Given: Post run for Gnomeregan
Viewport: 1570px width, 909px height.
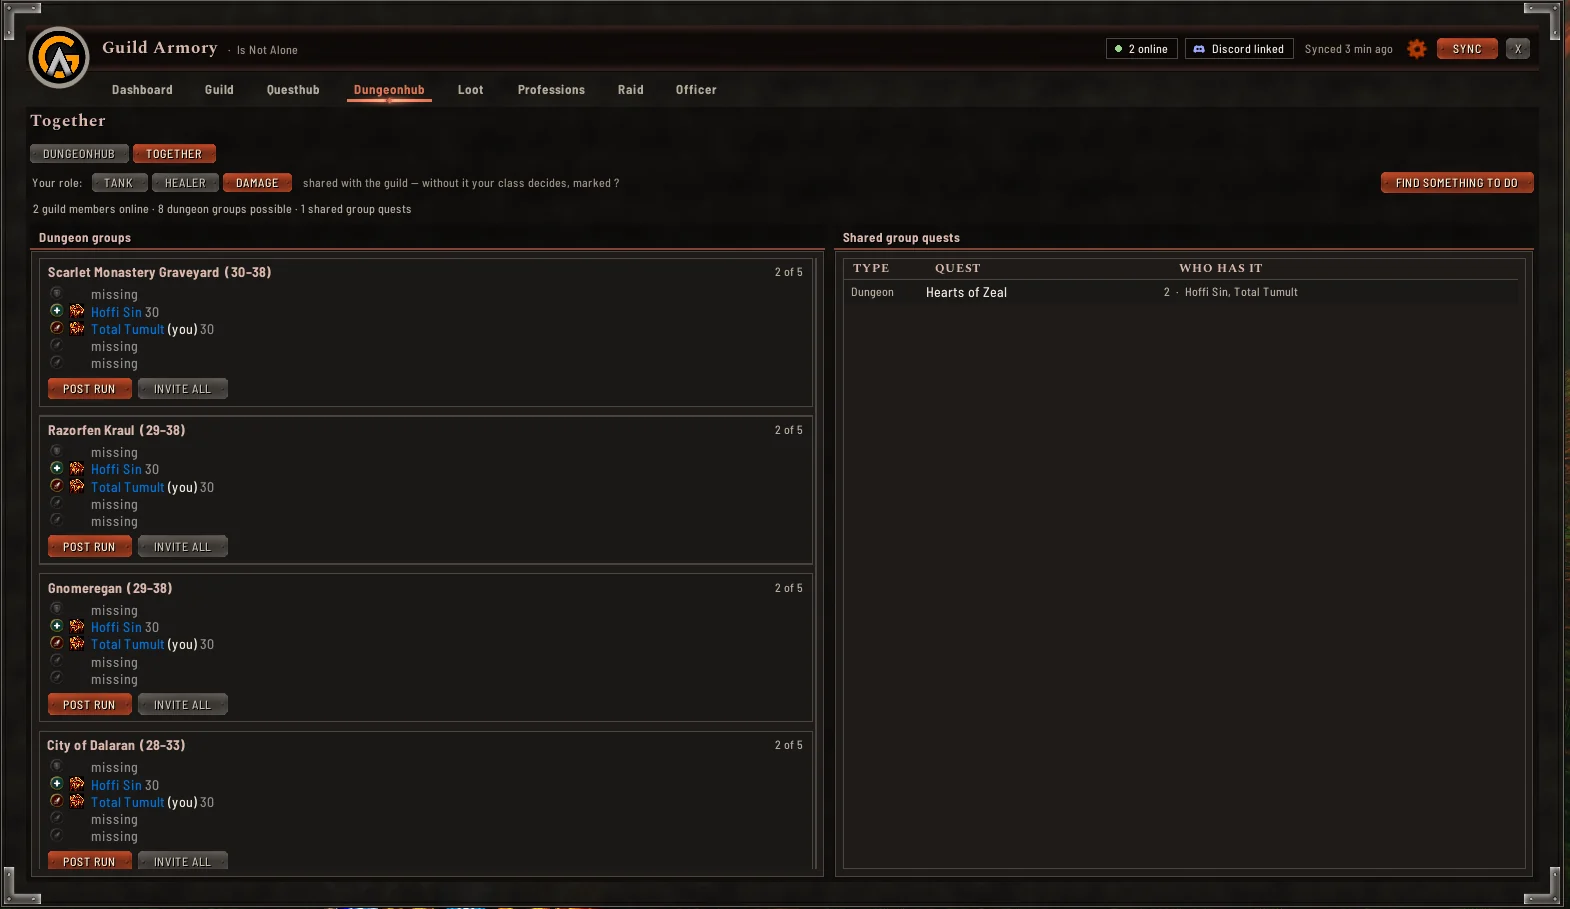Looking at the screenshot, I should [89, 705].
